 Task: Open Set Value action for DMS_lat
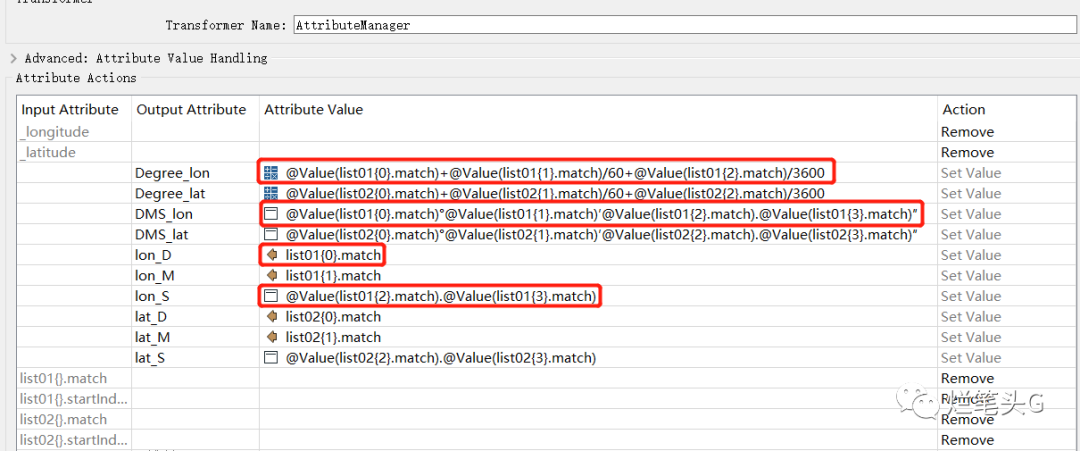click(x=970, y=235)
